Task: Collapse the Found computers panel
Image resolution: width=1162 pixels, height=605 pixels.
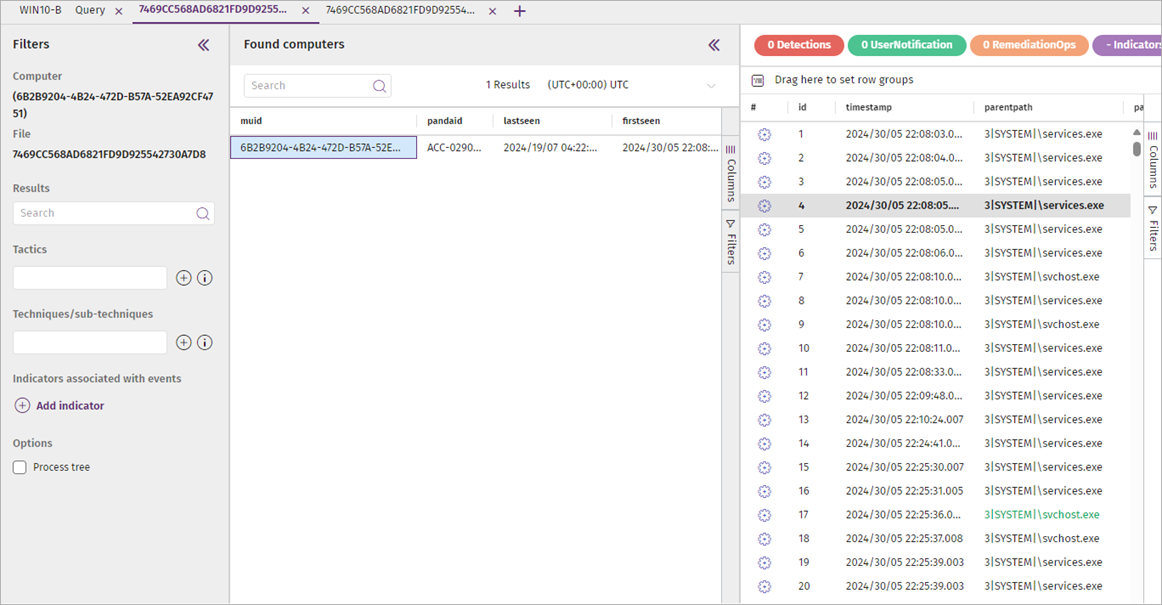Action: (x=714, y=45)
